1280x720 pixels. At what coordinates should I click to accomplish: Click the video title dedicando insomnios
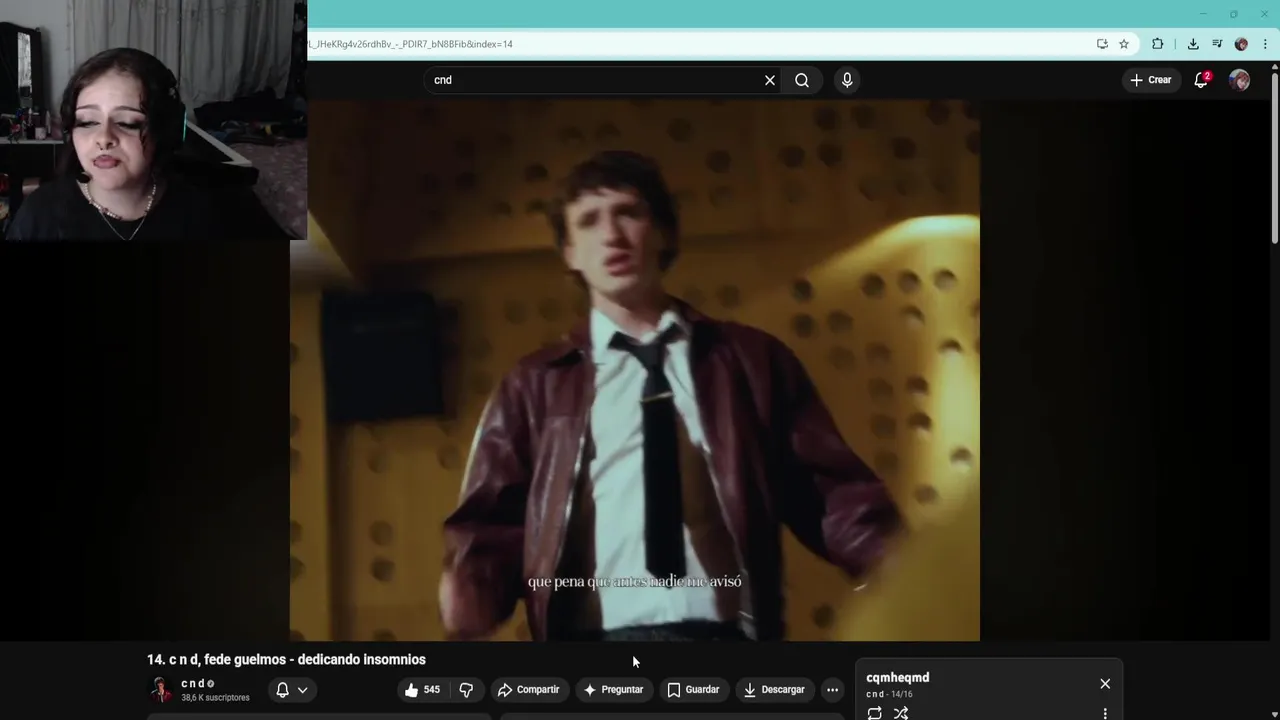pos(286,659)
